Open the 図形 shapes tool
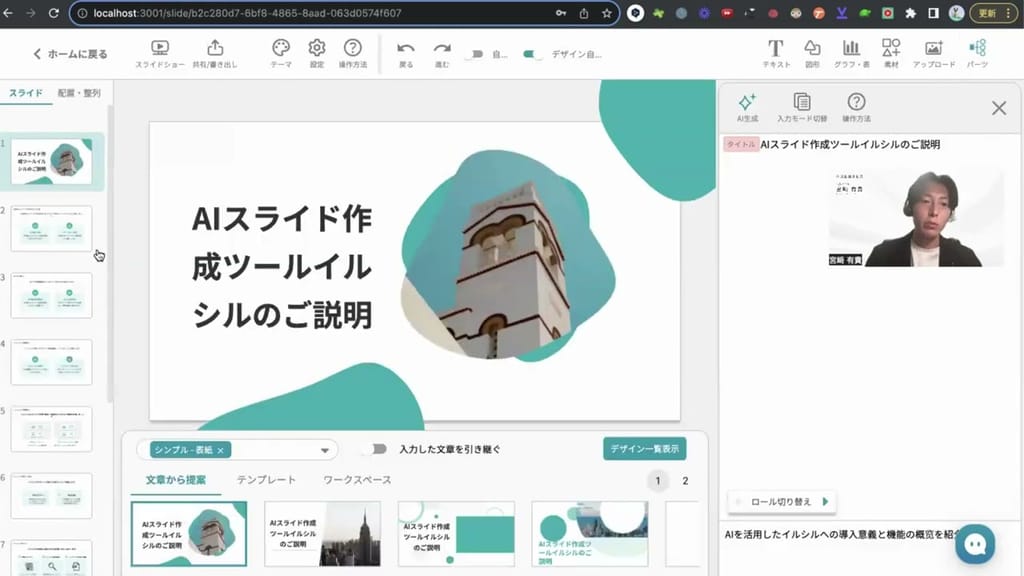 pos(812,54)
